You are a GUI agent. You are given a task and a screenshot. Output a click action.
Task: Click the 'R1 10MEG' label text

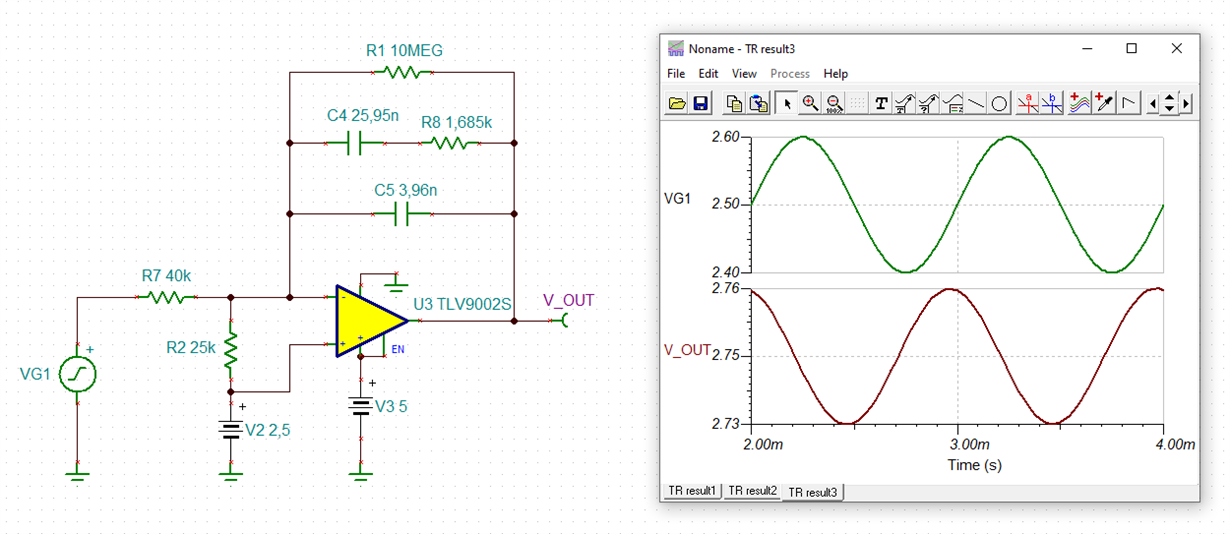tap(404, 49)
